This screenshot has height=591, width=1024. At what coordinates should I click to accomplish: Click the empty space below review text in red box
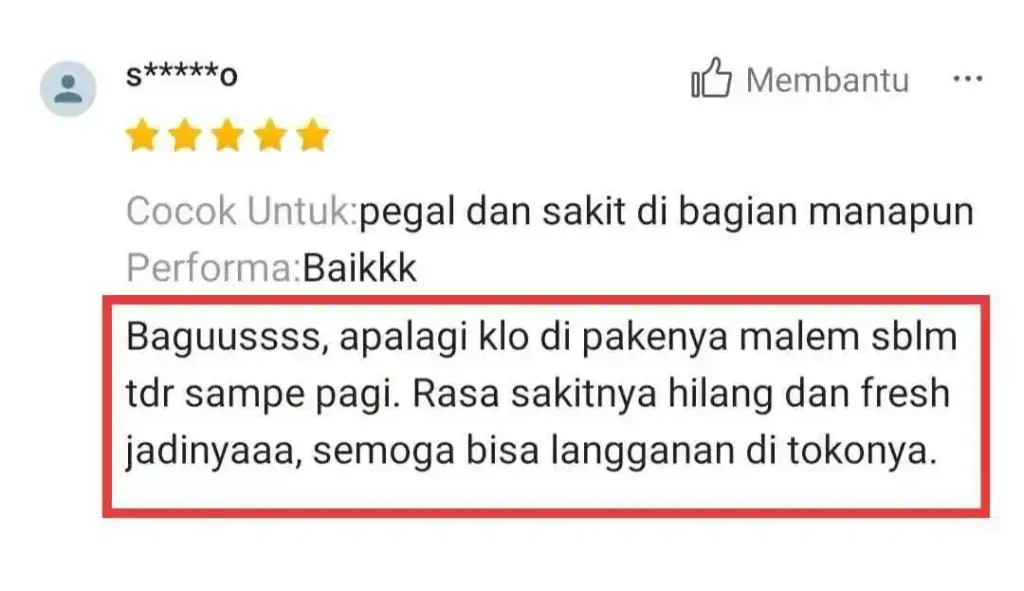(x=546, y=490)
